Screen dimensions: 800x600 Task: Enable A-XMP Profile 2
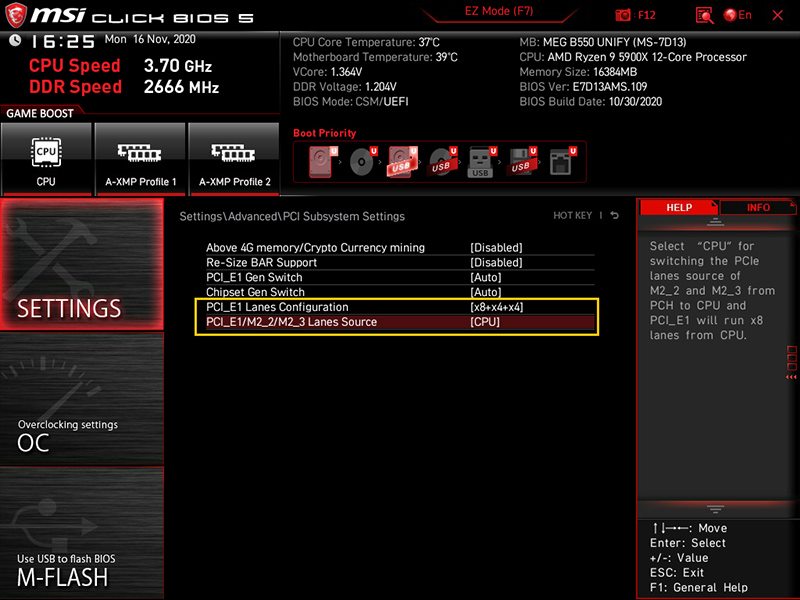pyautogui.click(x=234, y=159)
